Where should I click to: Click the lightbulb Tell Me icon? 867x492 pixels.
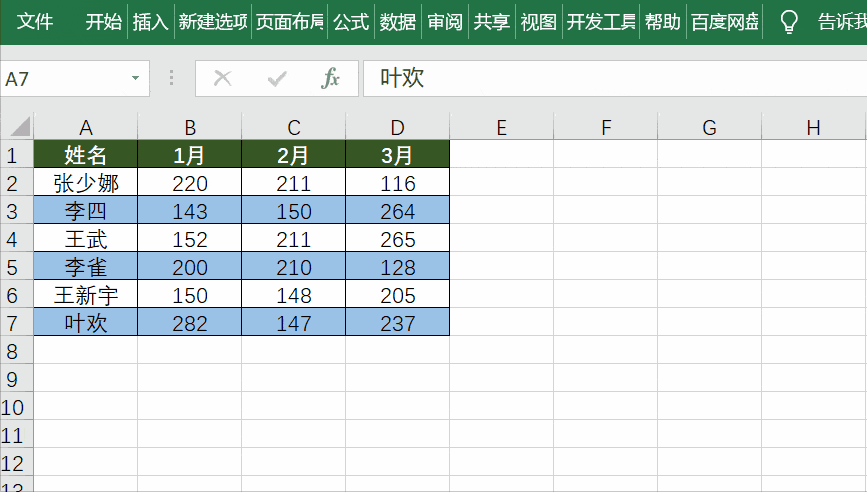tap(789, 22)
